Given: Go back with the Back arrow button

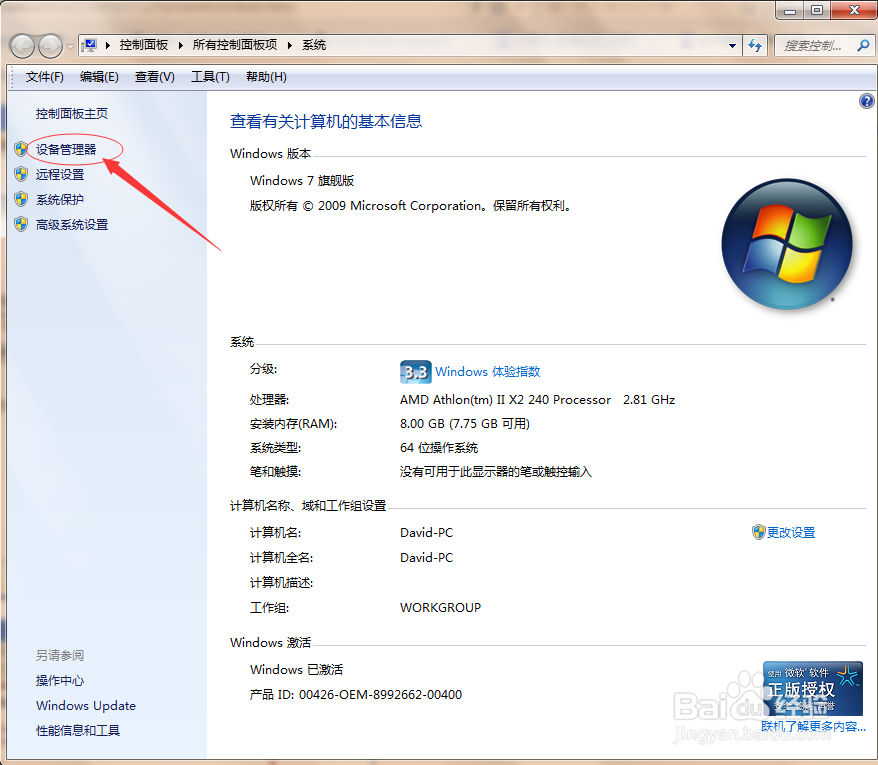Looking at the screenshot, I should click(22, 46).
